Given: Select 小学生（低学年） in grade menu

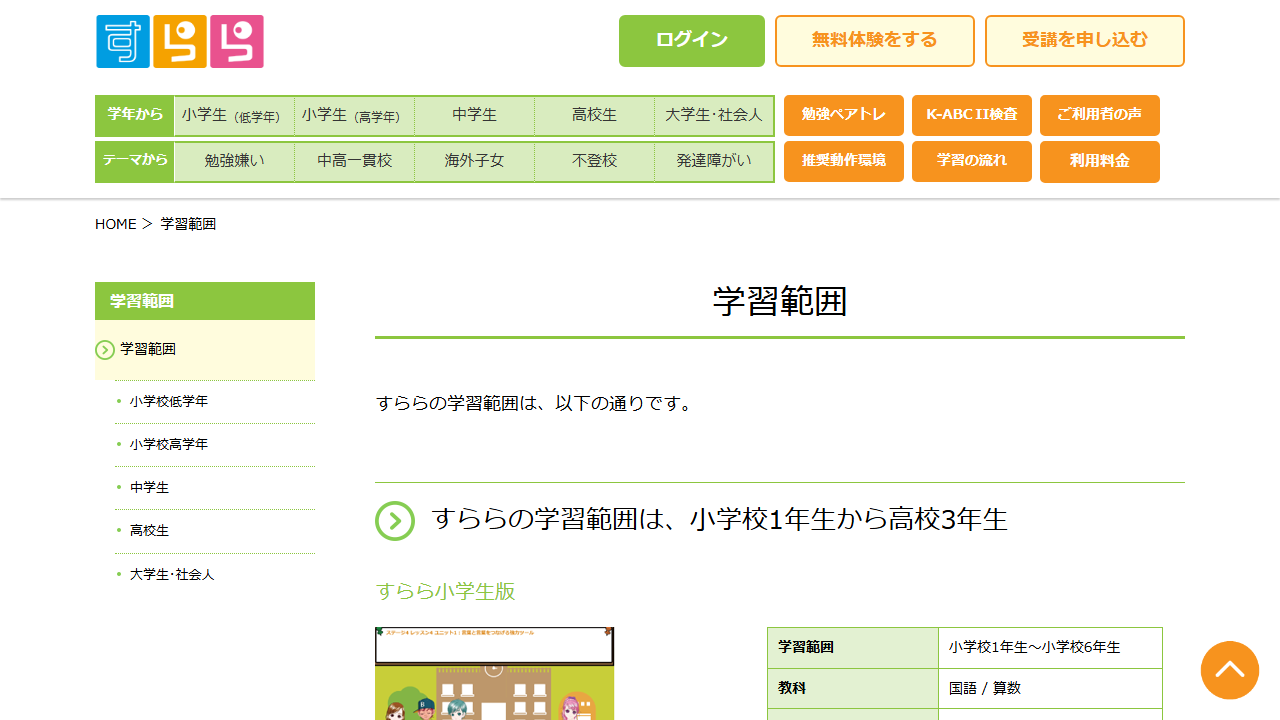Looking at the screenshot, I should coord(234,116).
